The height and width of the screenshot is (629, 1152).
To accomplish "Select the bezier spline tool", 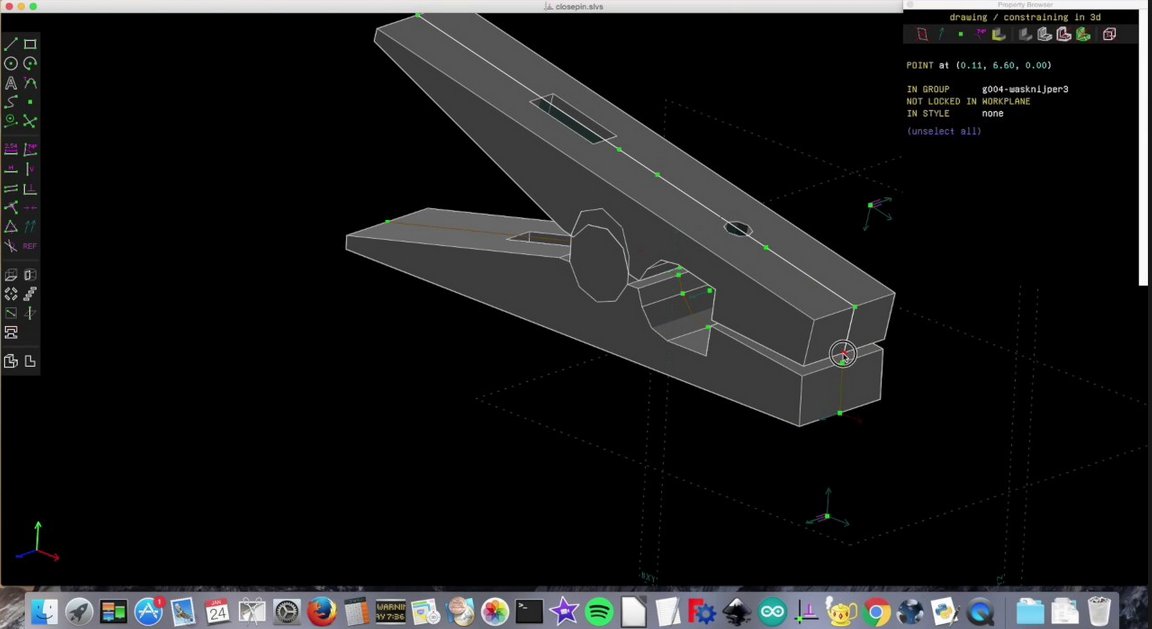I will 11,101.
